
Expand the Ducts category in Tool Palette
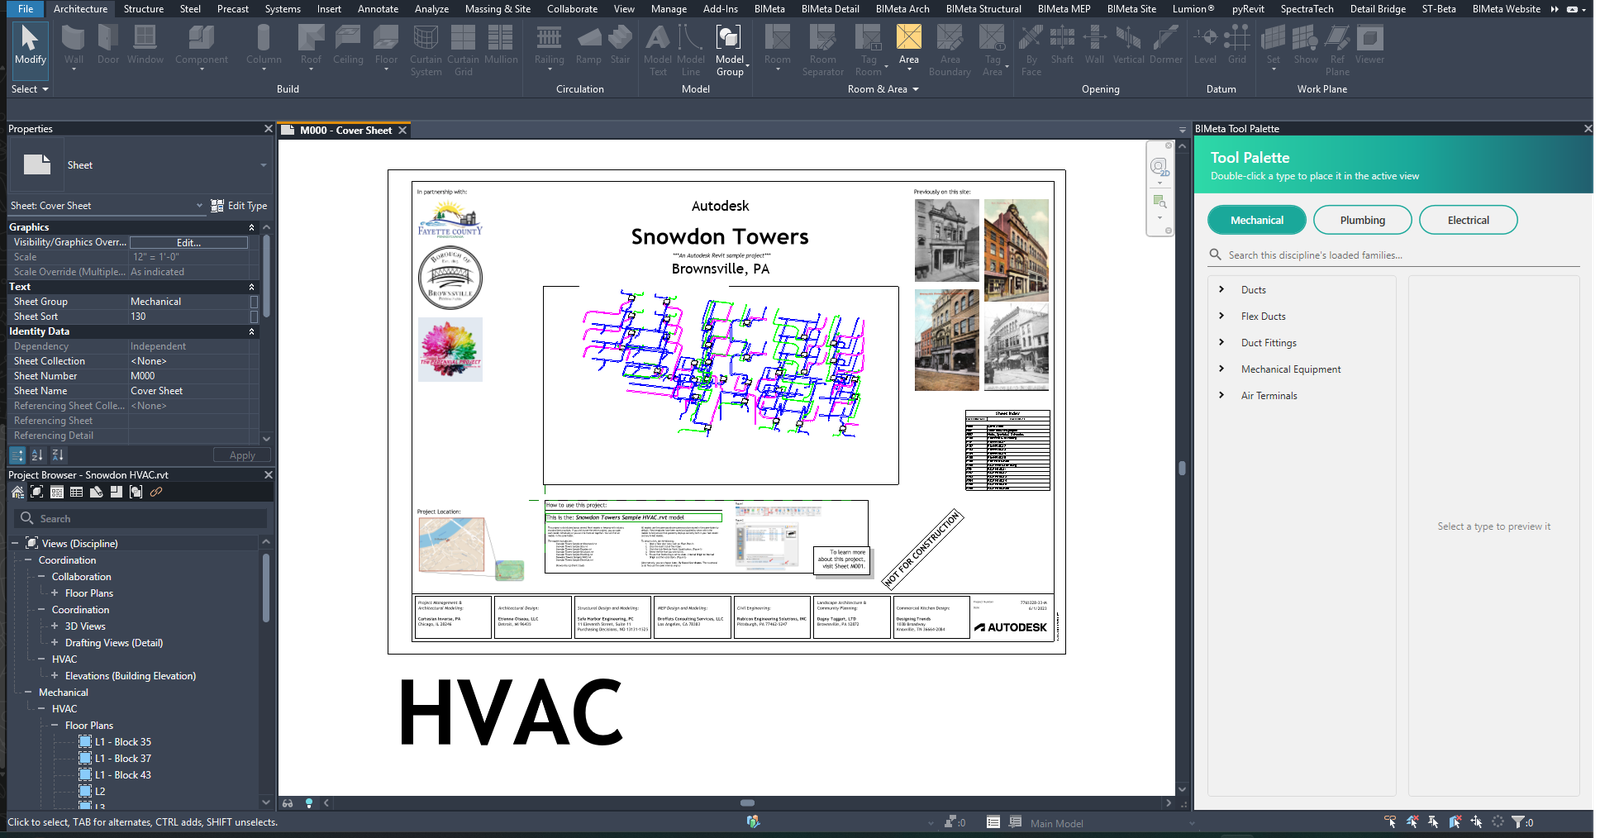(1221, 289)
